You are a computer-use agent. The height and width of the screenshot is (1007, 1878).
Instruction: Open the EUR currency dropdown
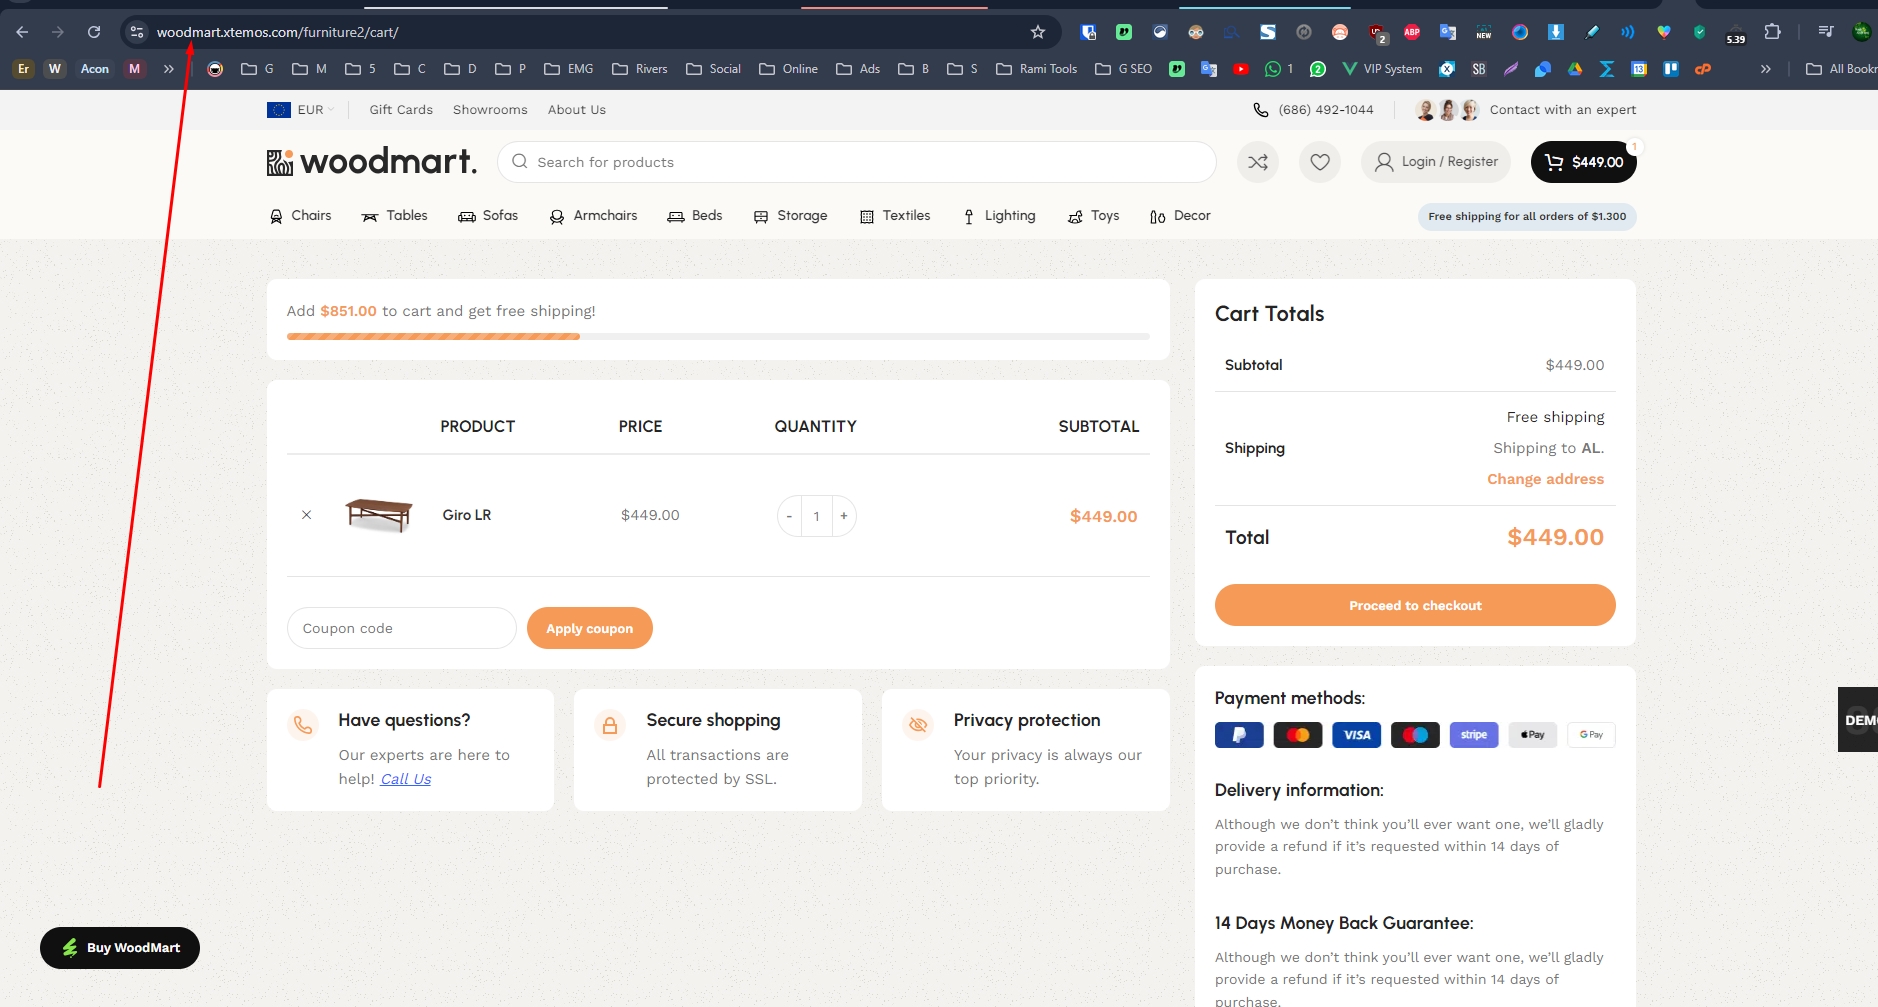301,110
